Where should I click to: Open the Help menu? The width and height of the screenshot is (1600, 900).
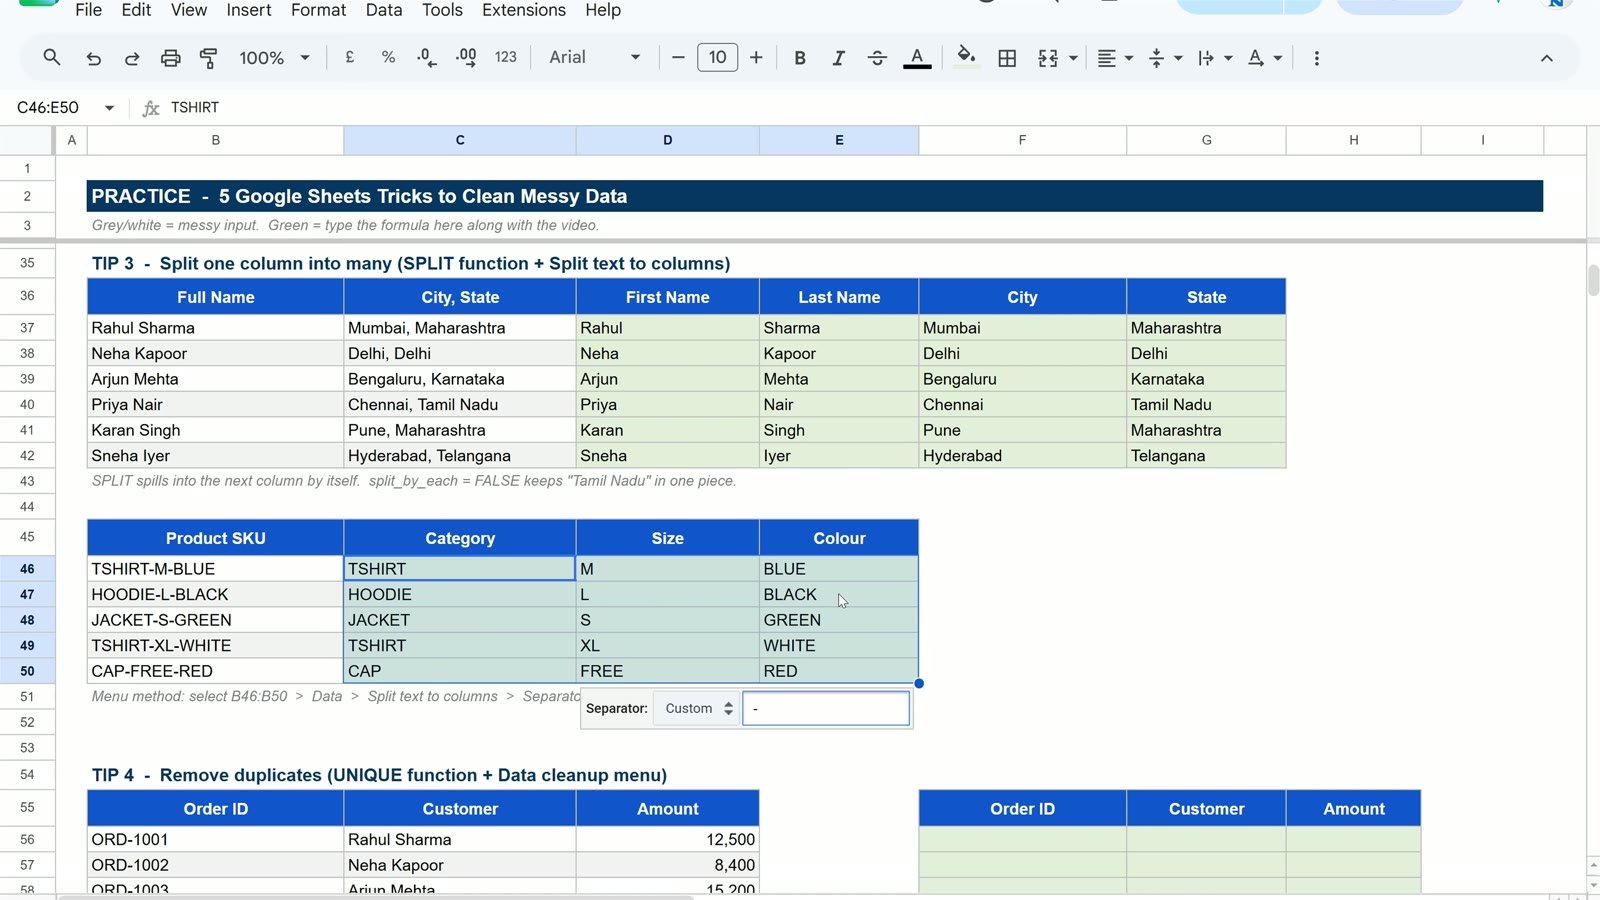603,10
